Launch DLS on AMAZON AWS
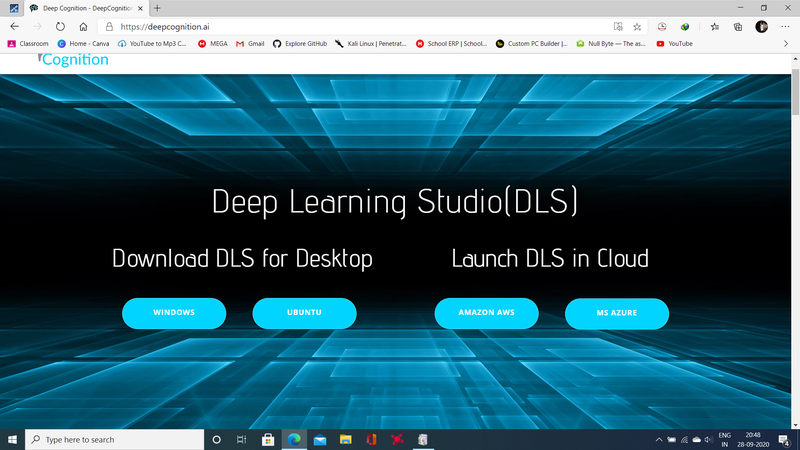The image size is (800, 450). tap(486, 313)
